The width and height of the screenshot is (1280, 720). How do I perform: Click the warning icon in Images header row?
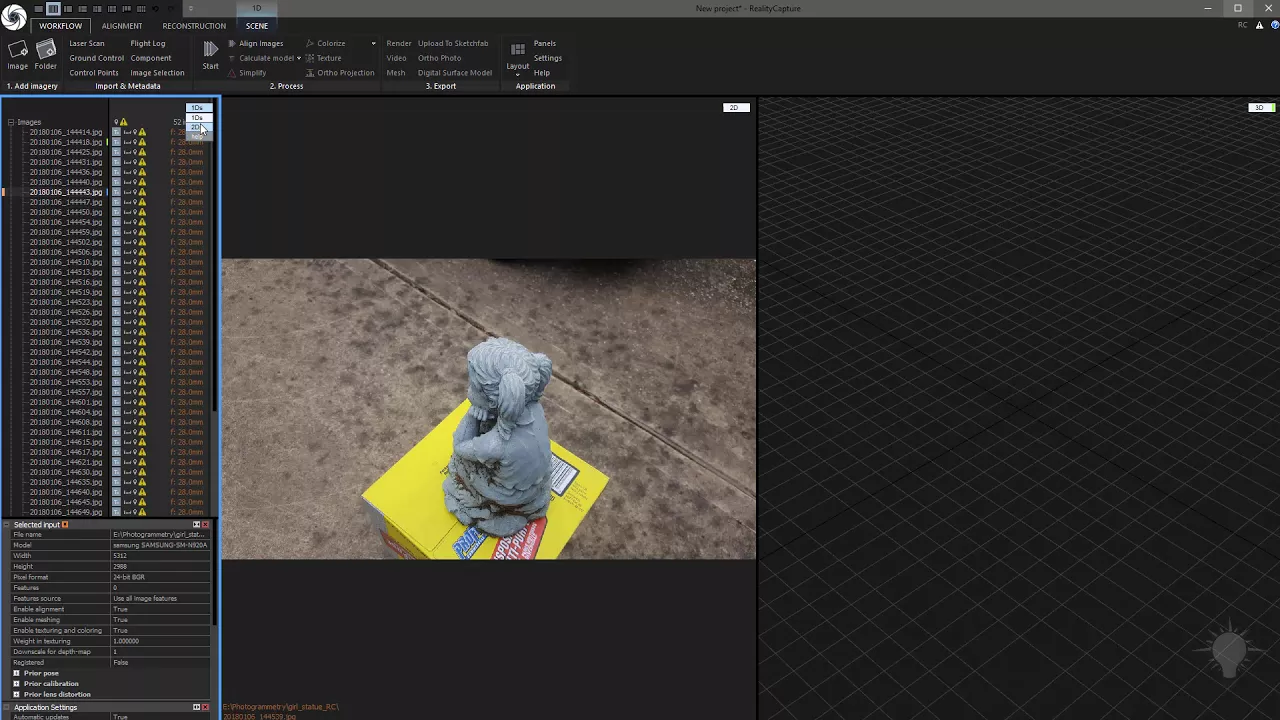click(x=123, y=122)
